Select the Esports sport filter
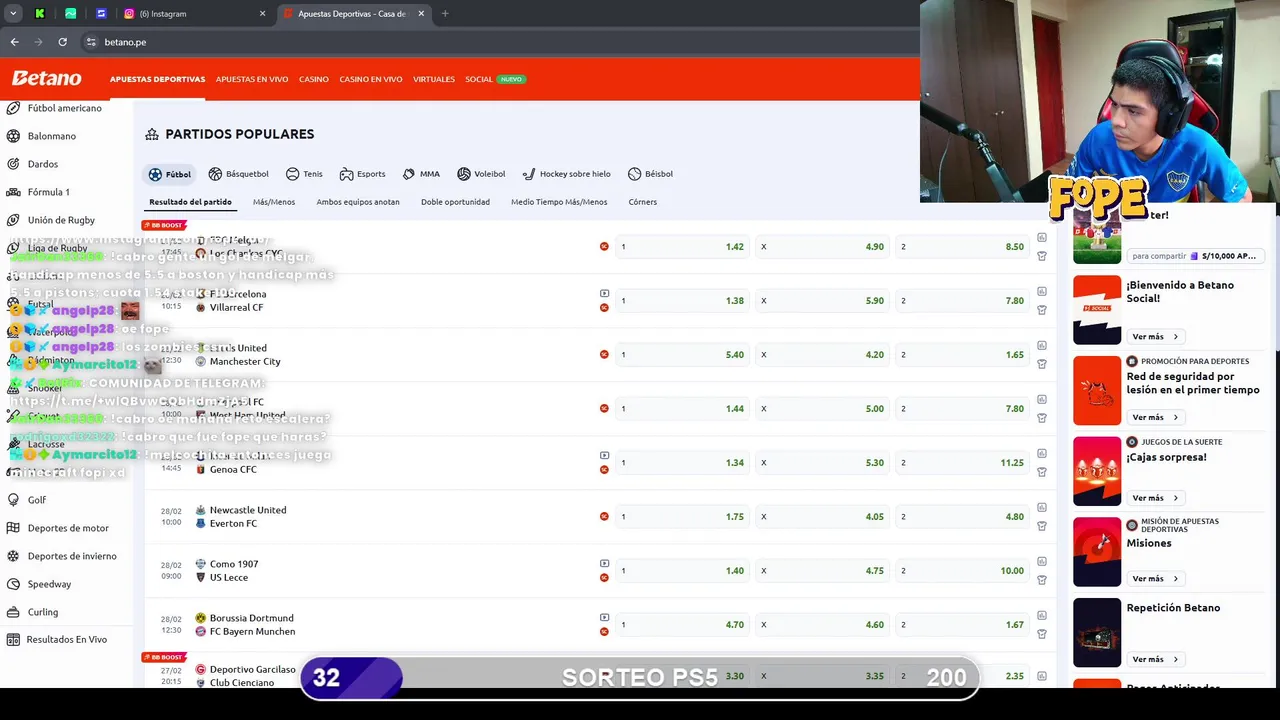This screenshot has height=720, width=1280. (x=362, y=174)
